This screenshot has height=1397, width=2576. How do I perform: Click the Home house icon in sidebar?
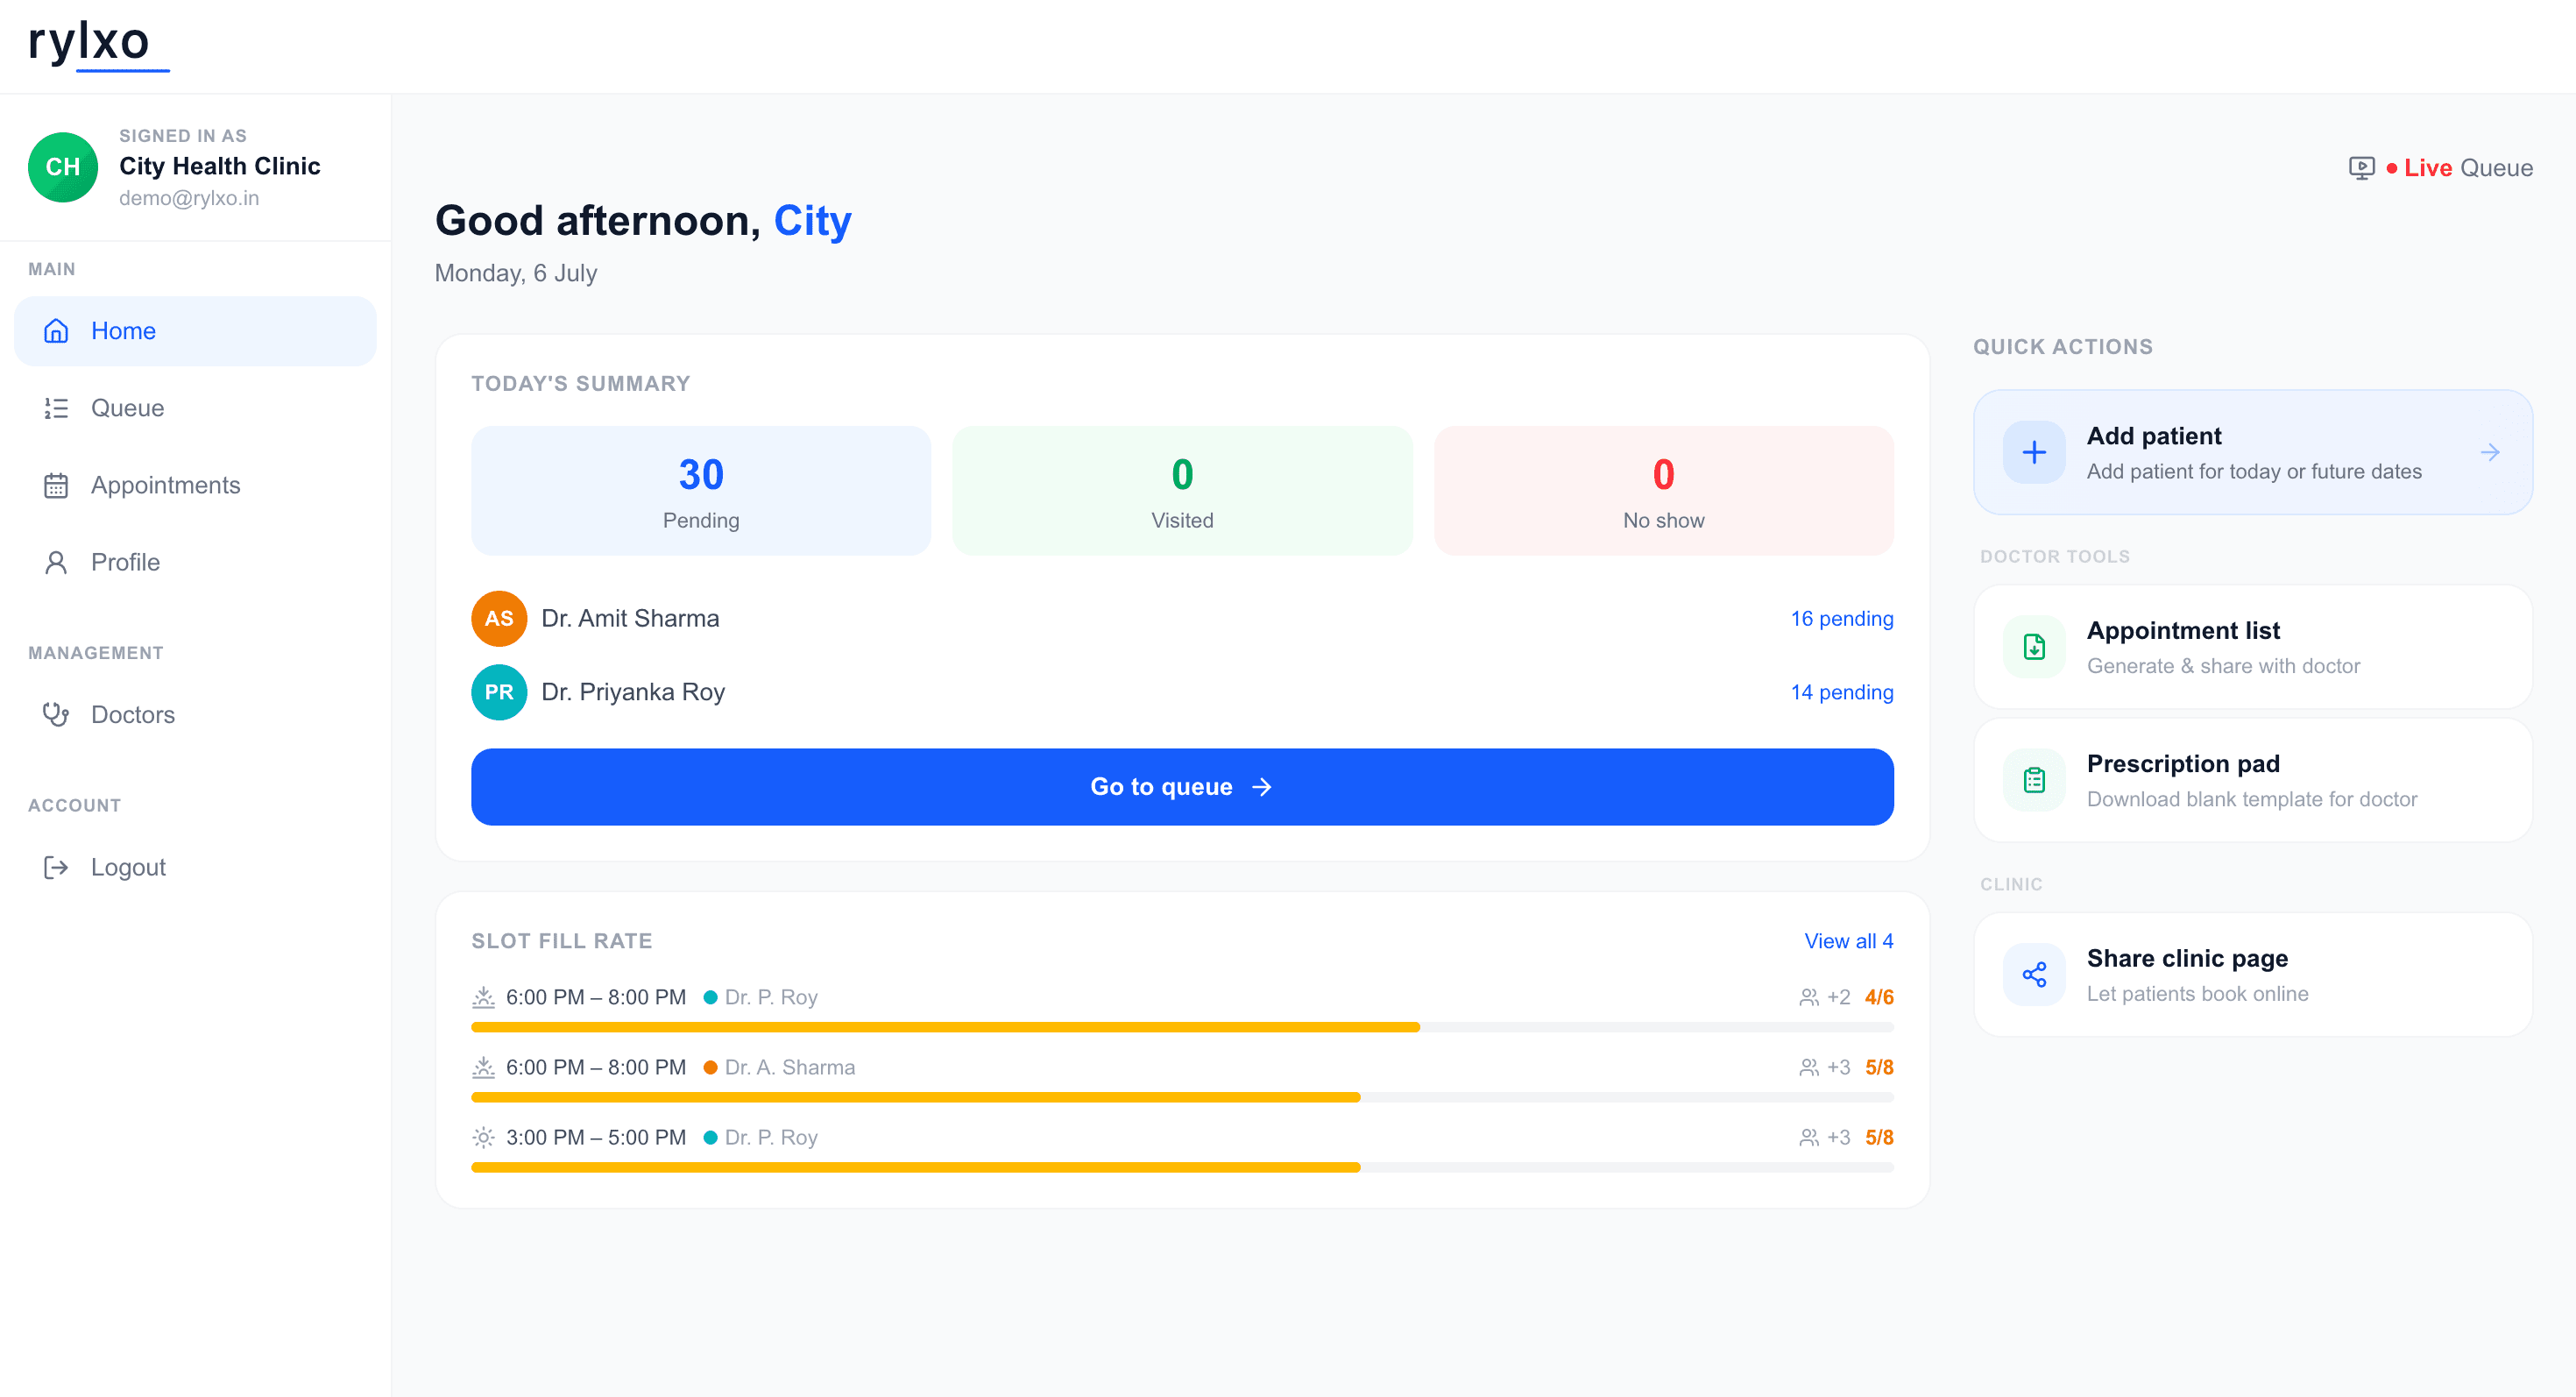coord(56,331)
